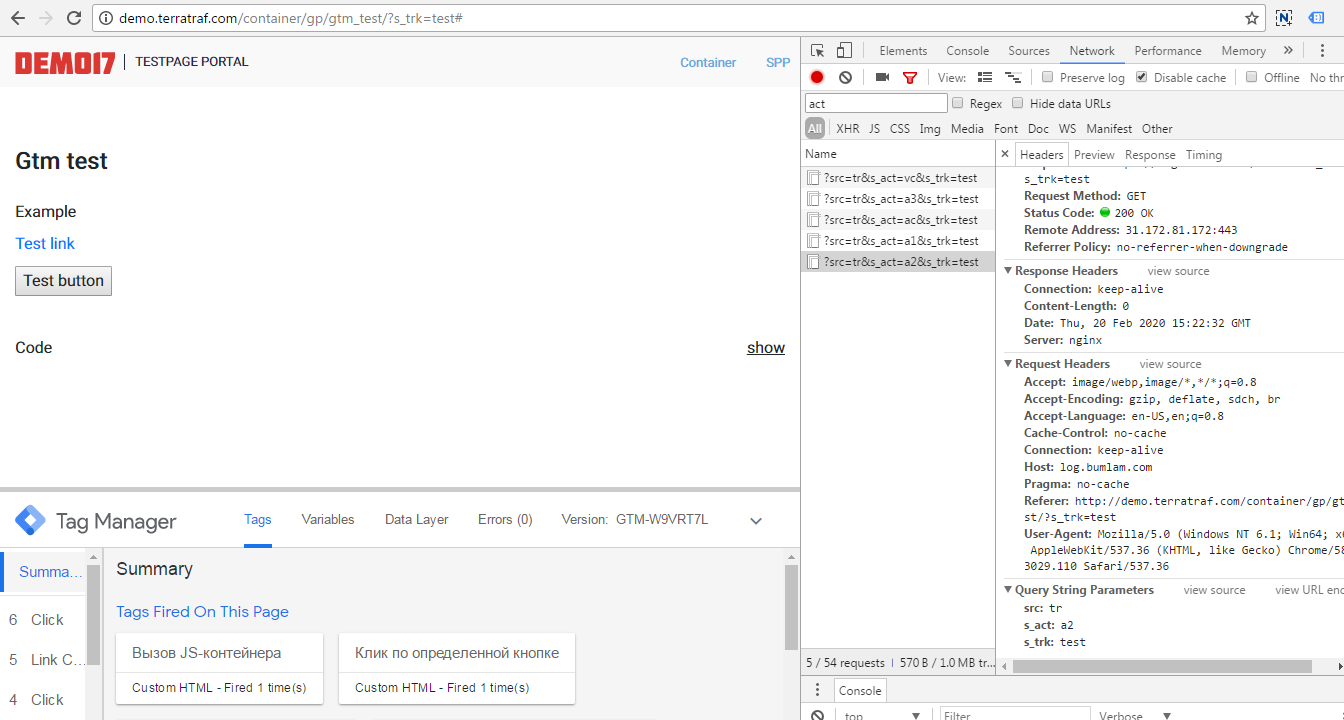Viewport: 1344px width, 720px height.
Task: Enable the Preserve log checkbox
Action: tap(1047, 77)
